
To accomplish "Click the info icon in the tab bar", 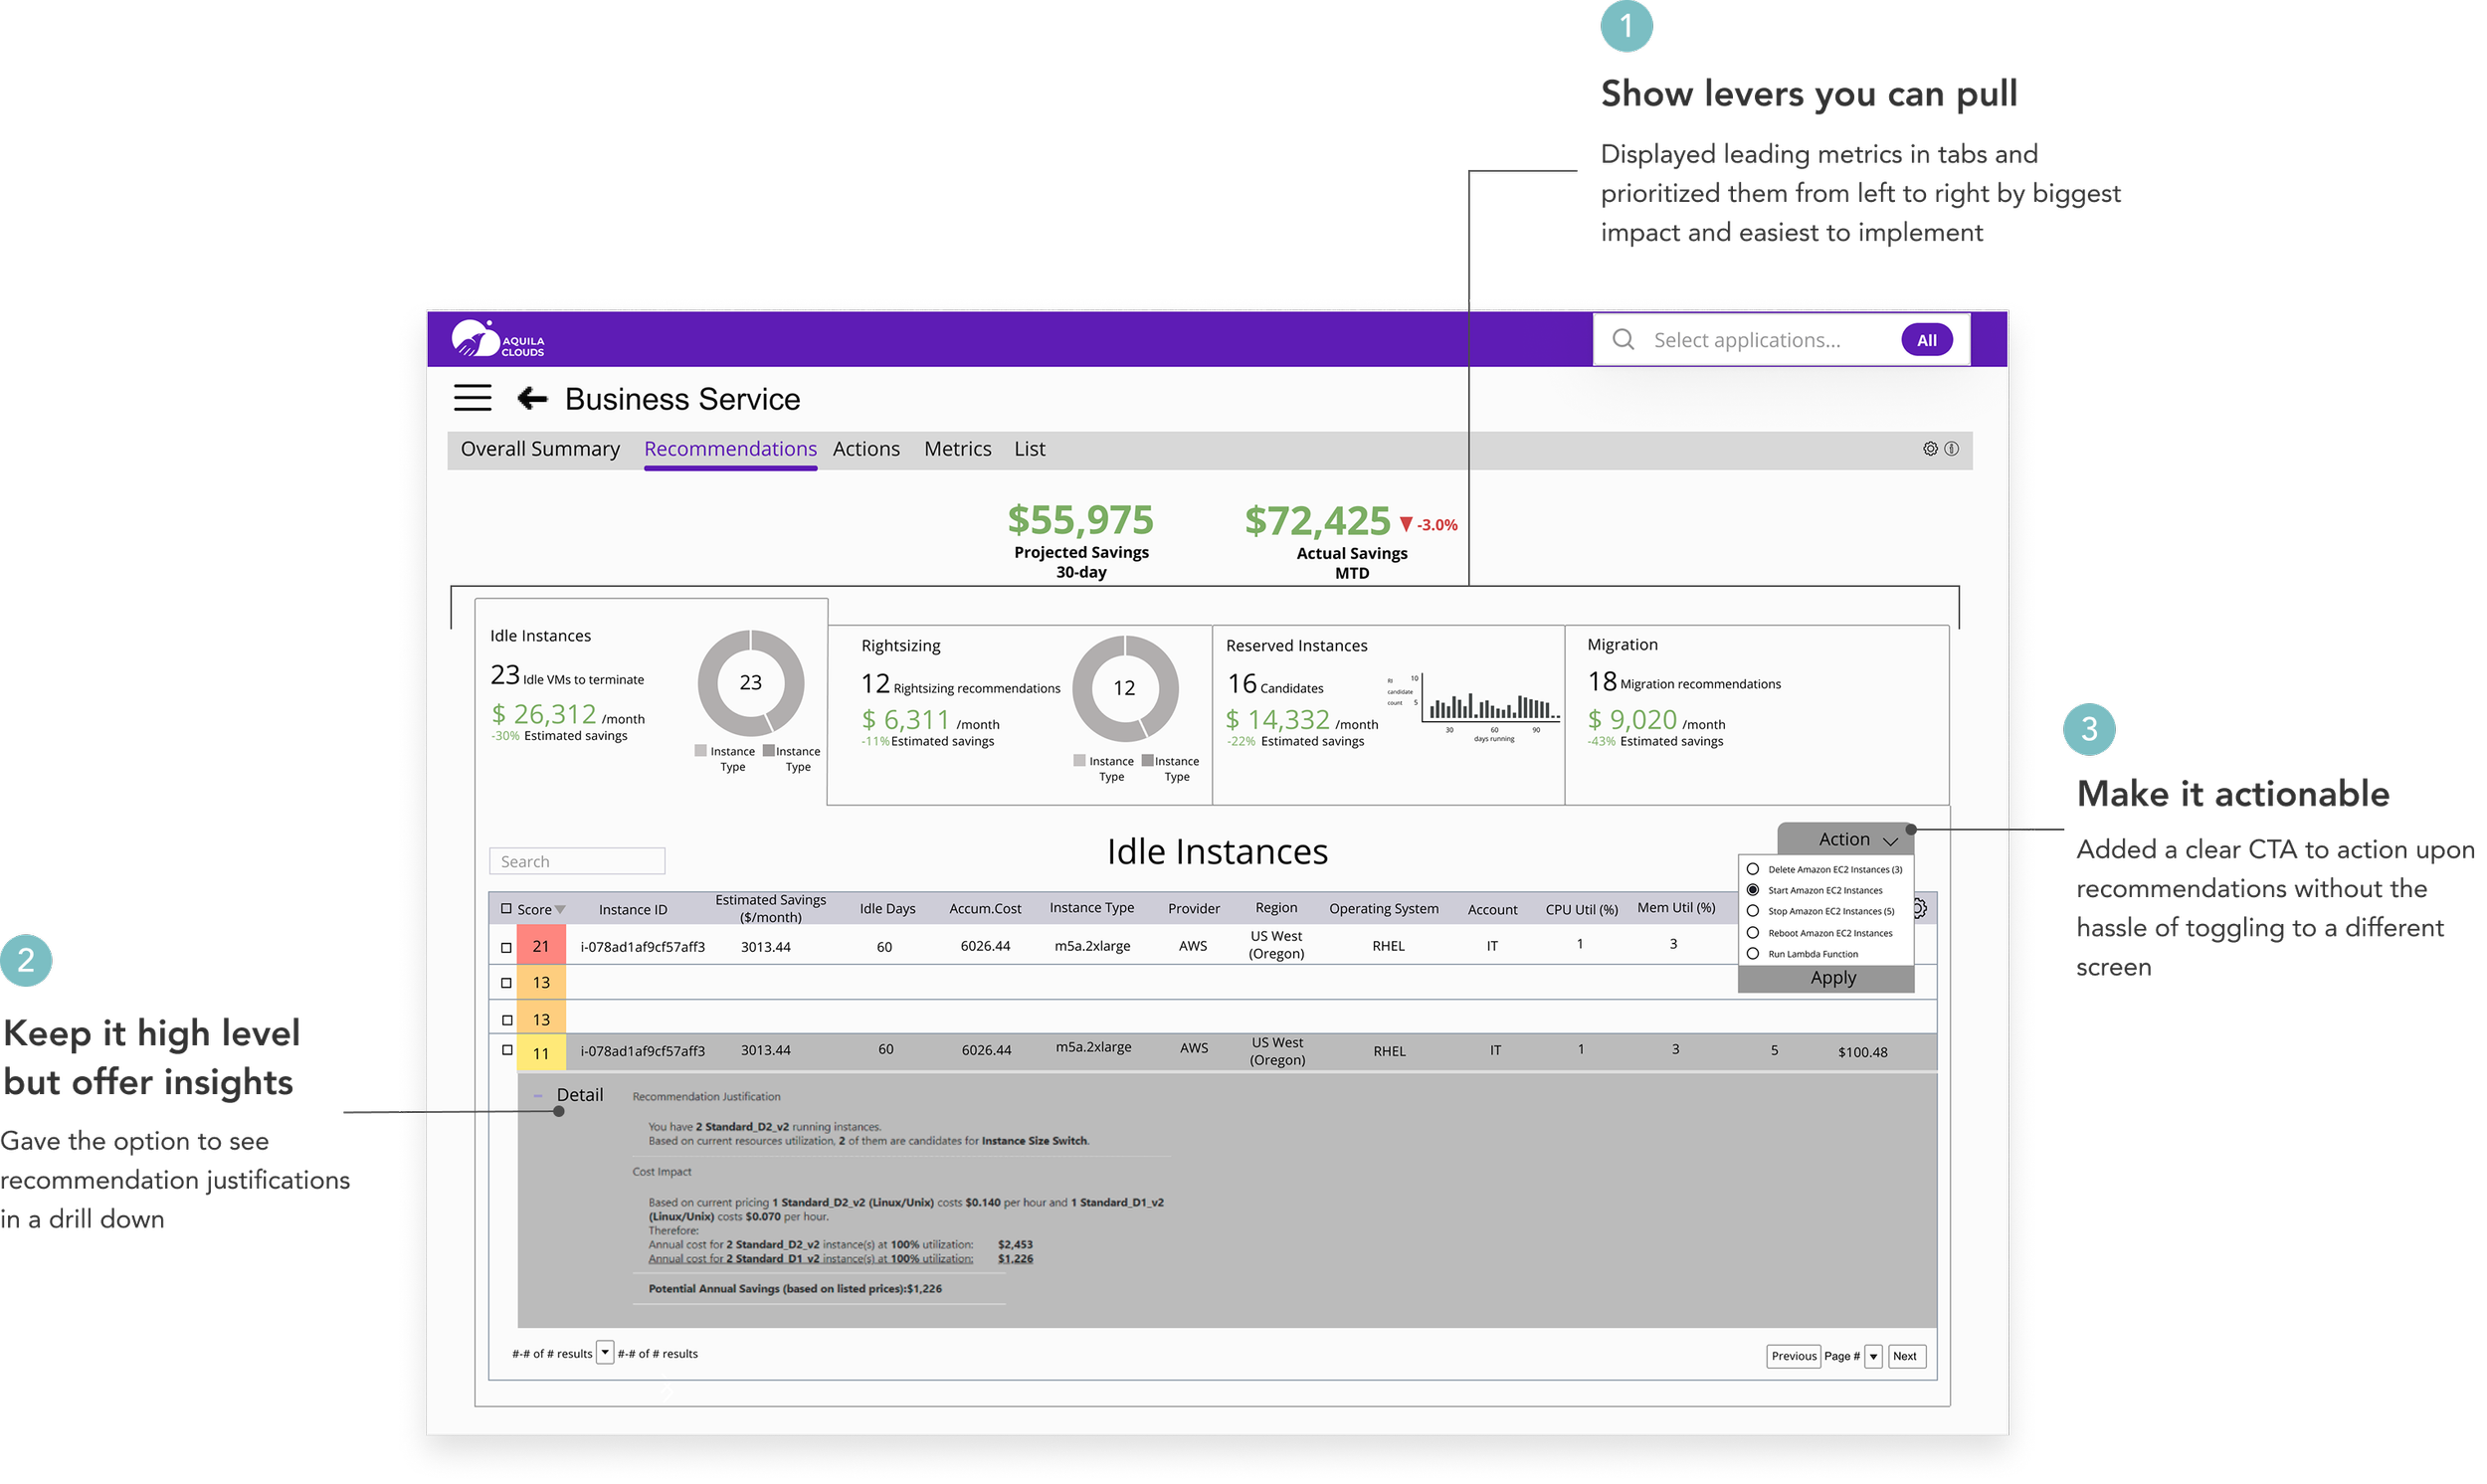I will click(x=1951, y=449).
